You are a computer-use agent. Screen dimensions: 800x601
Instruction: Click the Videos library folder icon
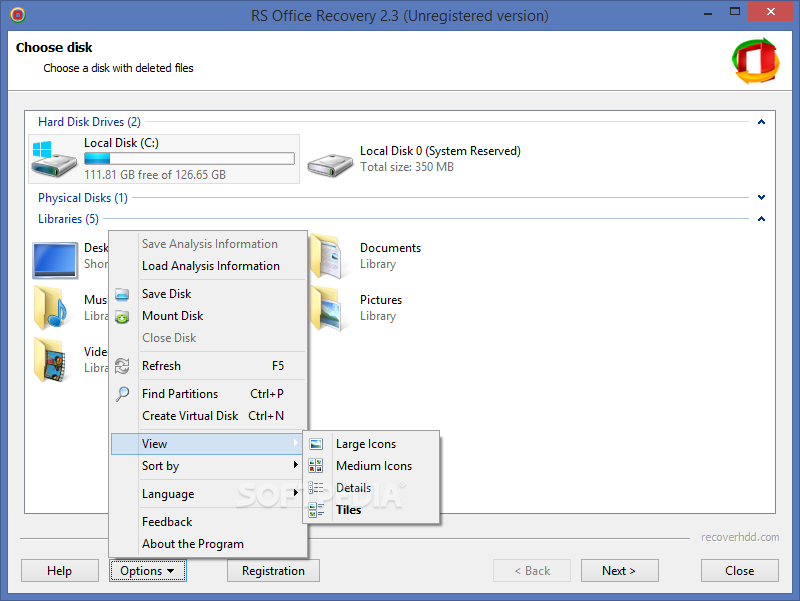51,359
